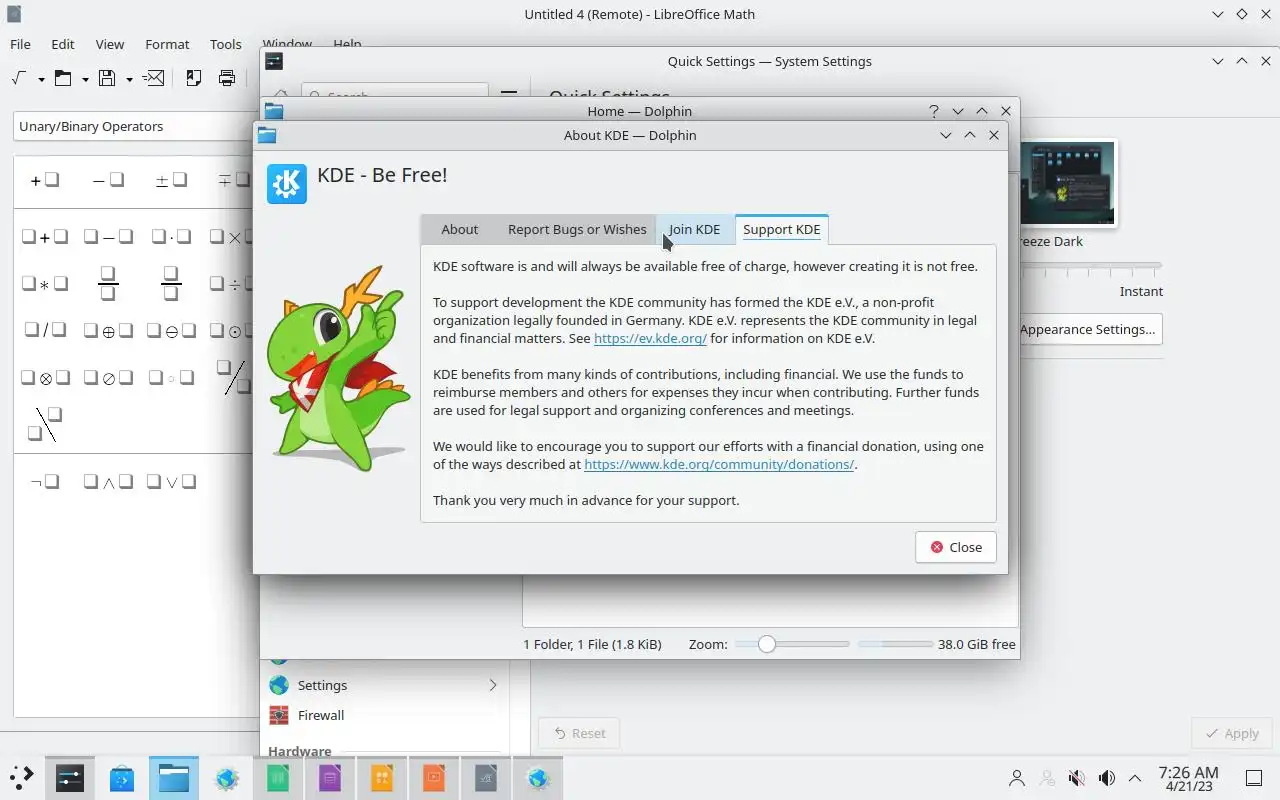This screenshot has width=1280, height=800.
Task: Open the Firewall entry in System Settings sidebar
Action: point(384,715)
